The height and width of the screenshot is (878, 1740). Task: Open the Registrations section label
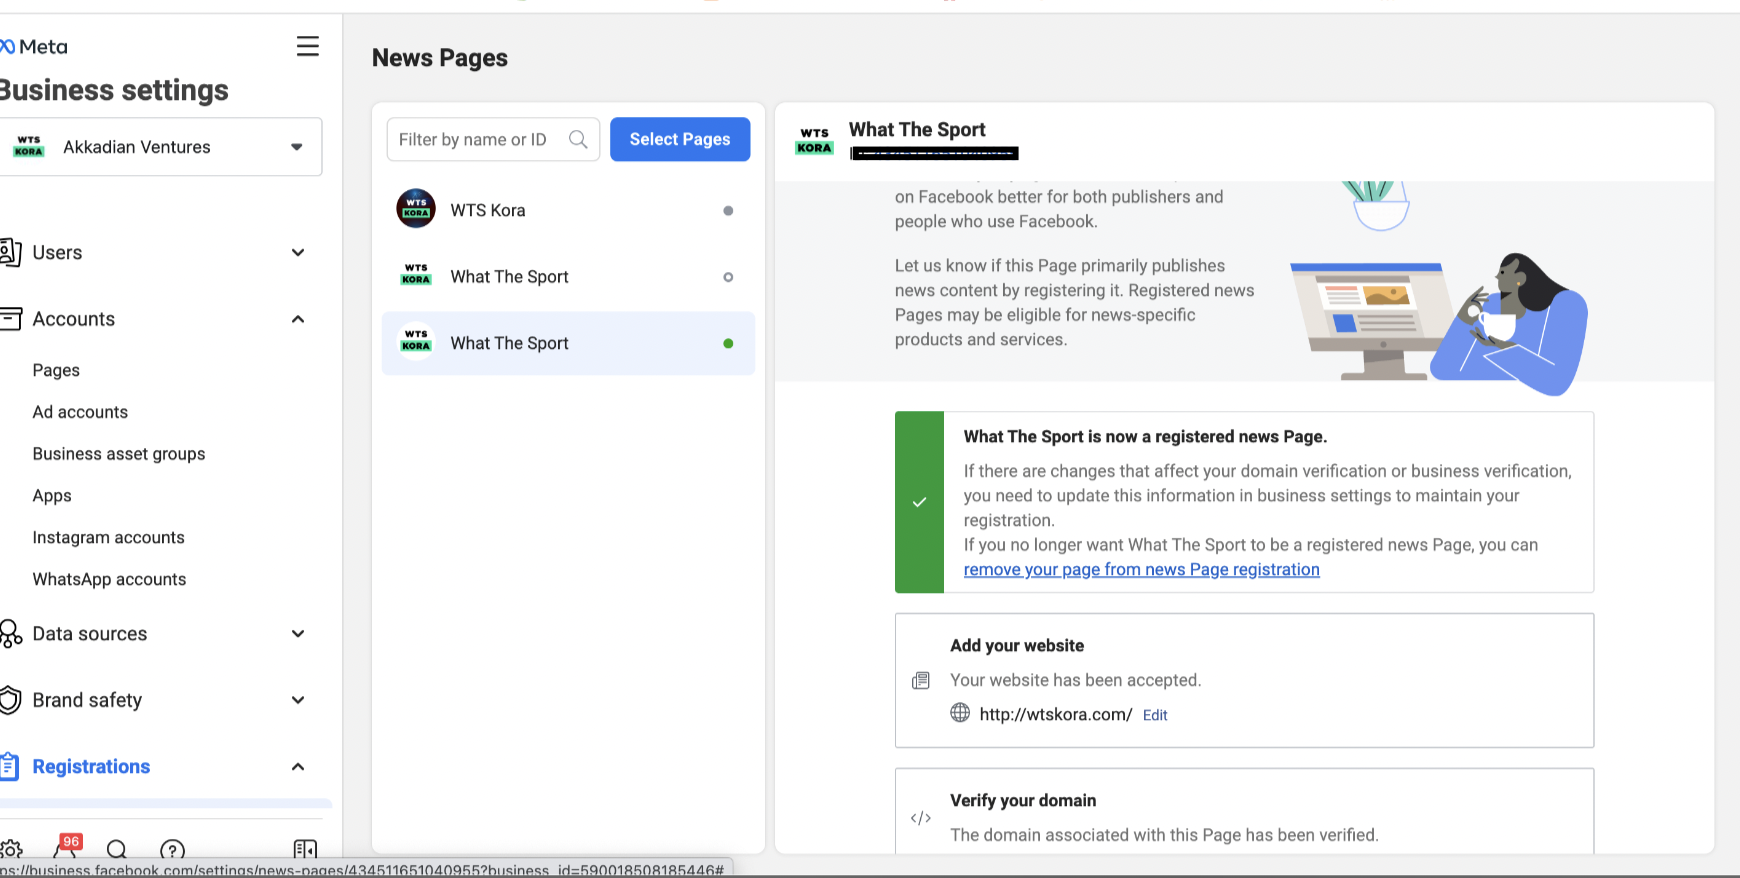pyautogui.click(x=91, y=767)
